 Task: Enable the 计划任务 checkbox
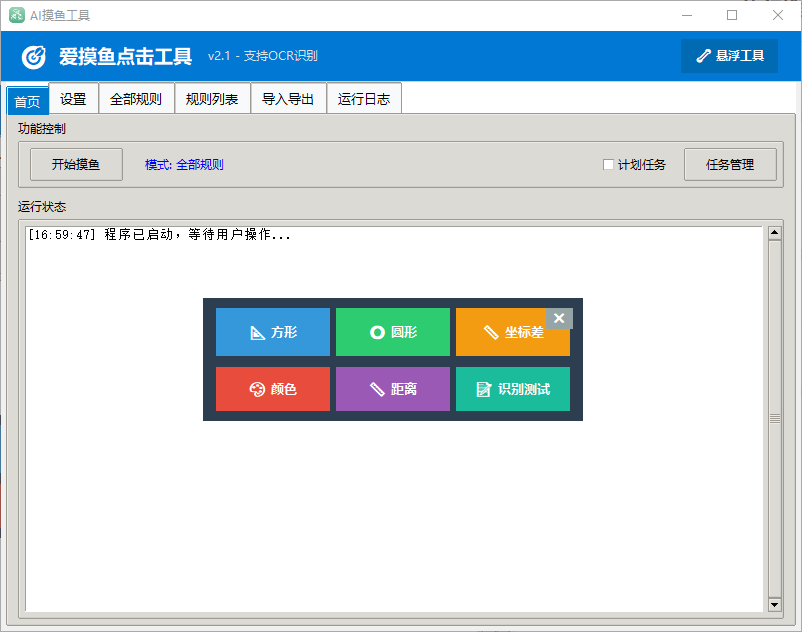click(x=608, y=165)
